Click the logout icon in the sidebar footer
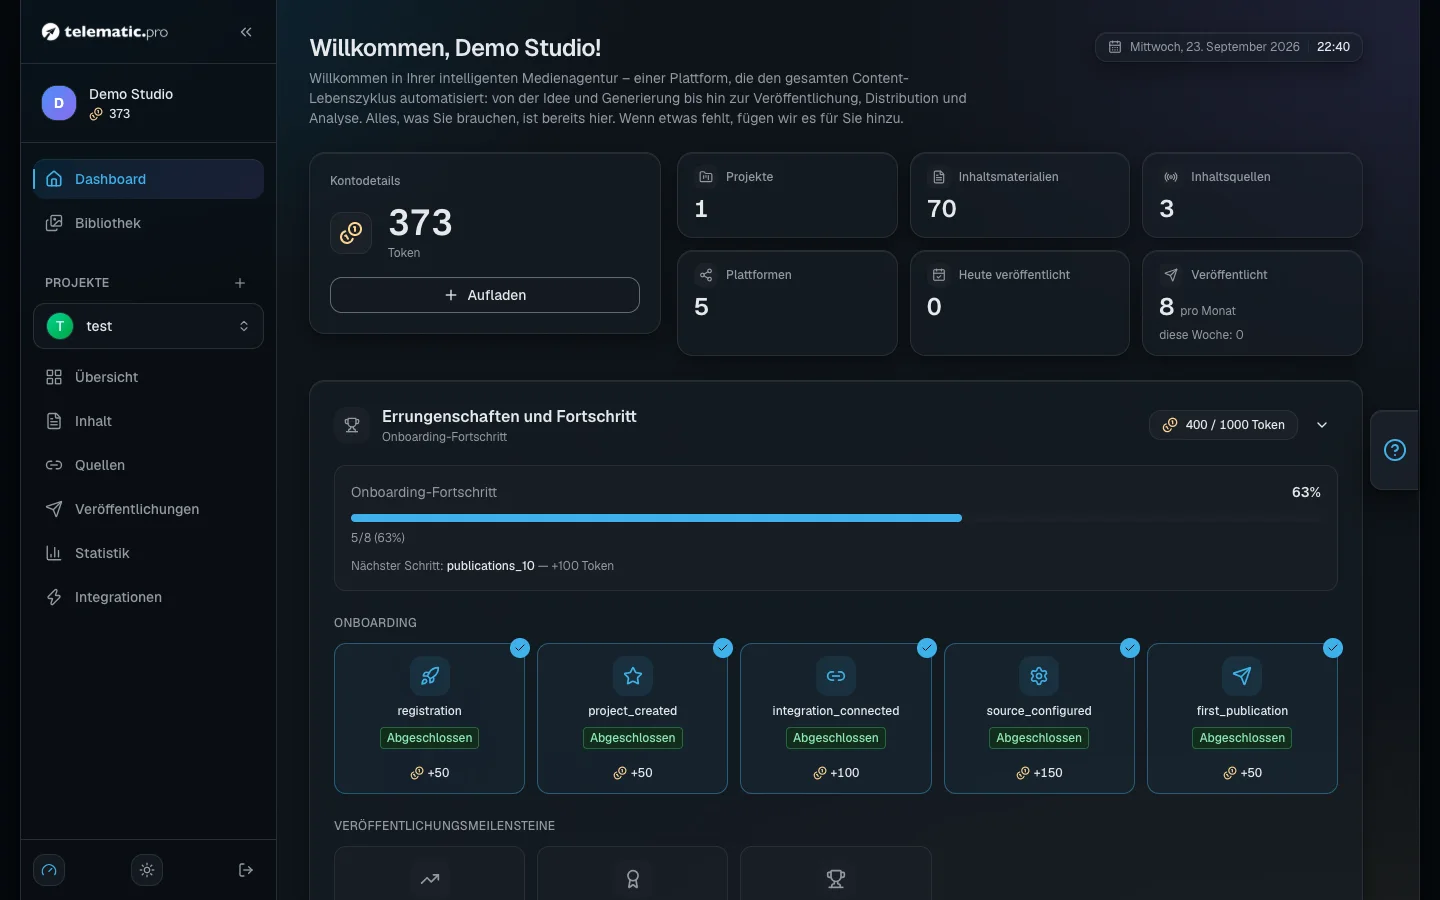Image resolution: width=1440 pixels, height=900 pixels. point(246,870)
